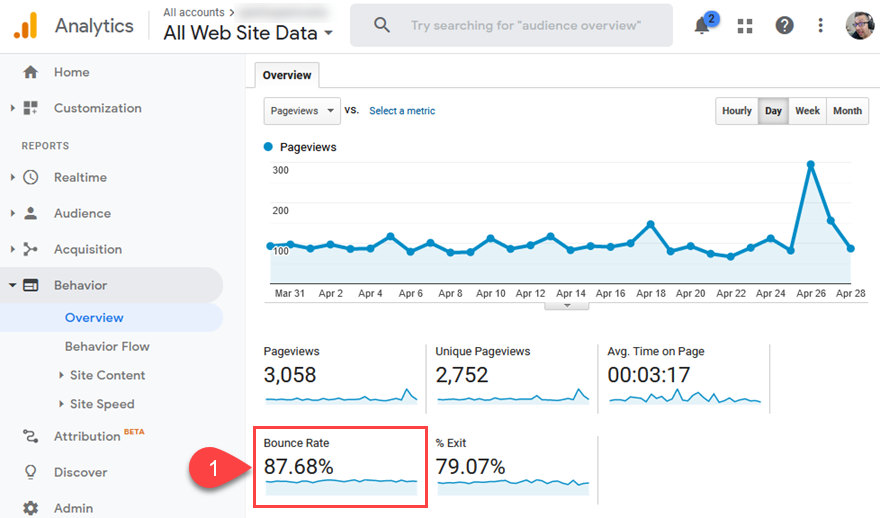Switch chart to Hourly view

[736, 111]
